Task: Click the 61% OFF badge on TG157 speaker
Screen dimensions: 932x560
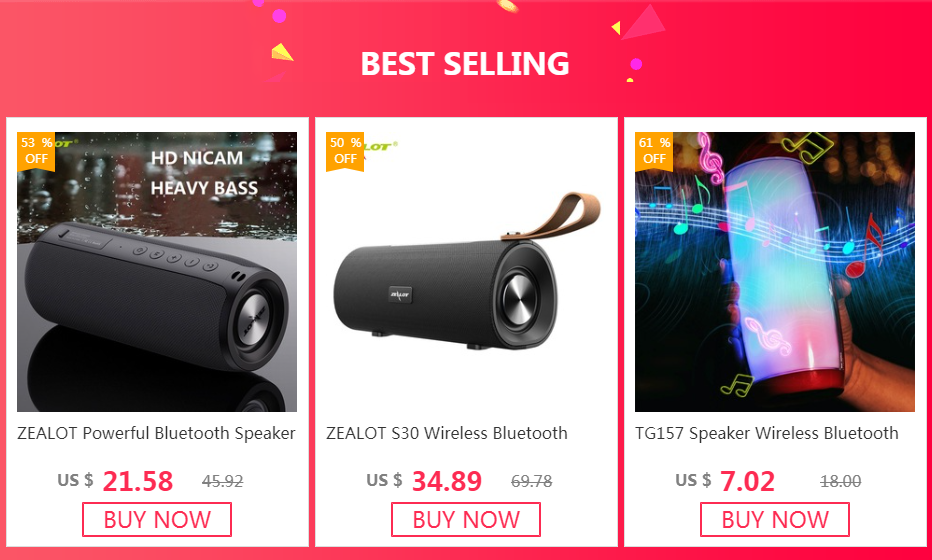Action: point(654,152)
